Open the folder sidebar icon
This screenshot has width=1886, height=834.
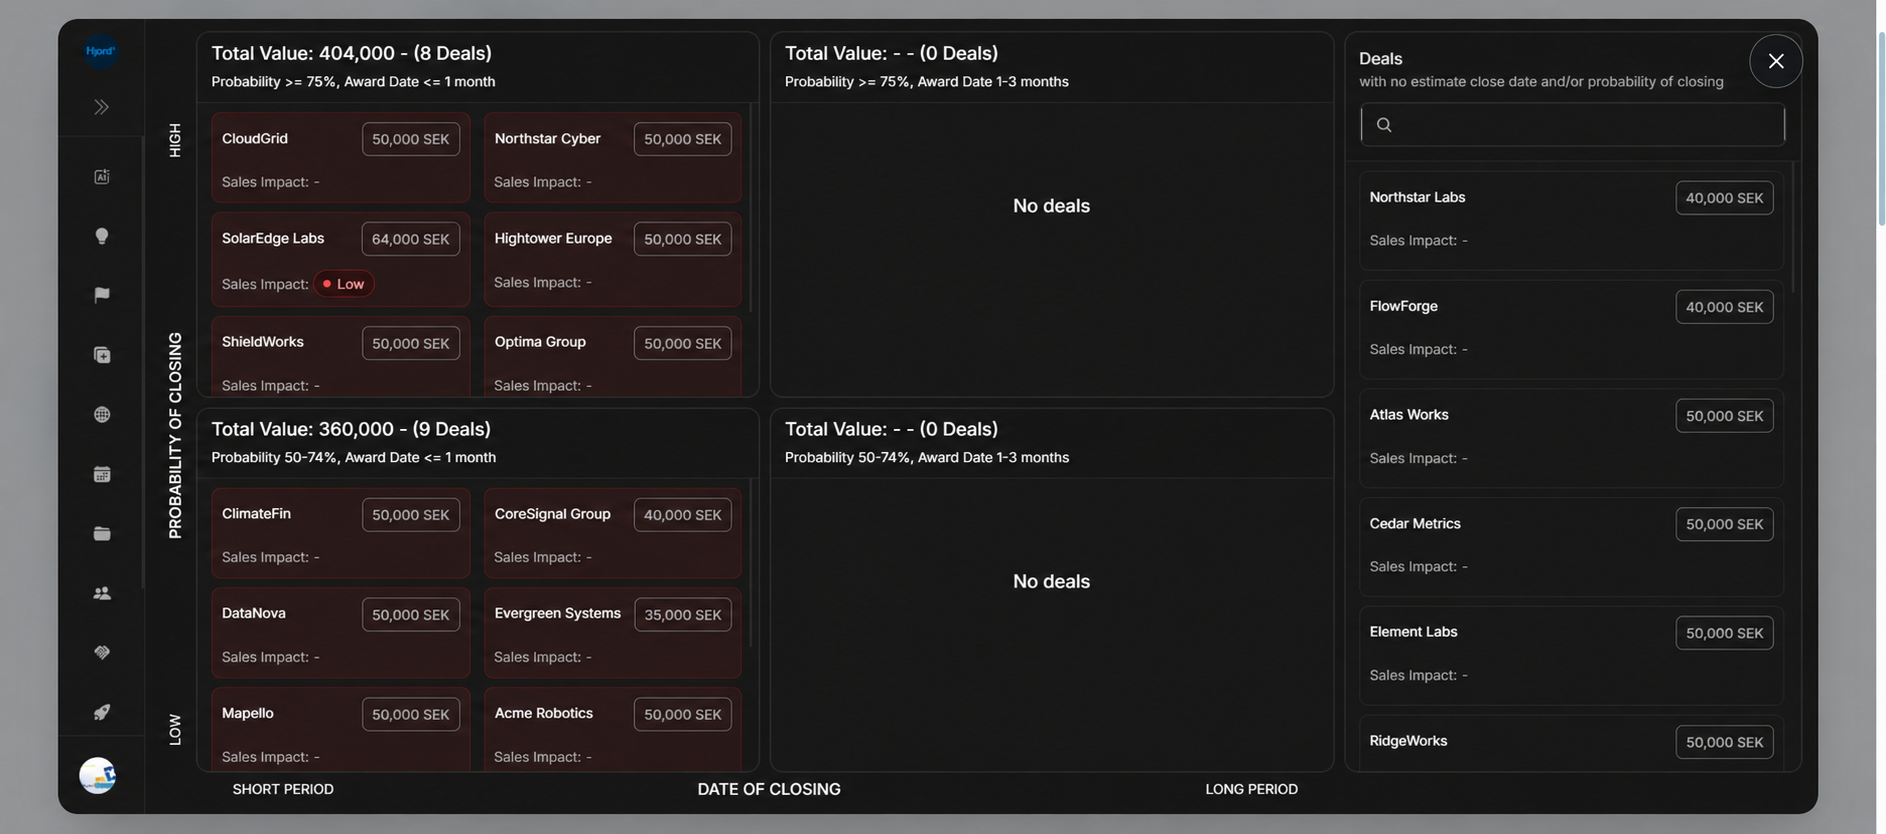tap(102, 534)
